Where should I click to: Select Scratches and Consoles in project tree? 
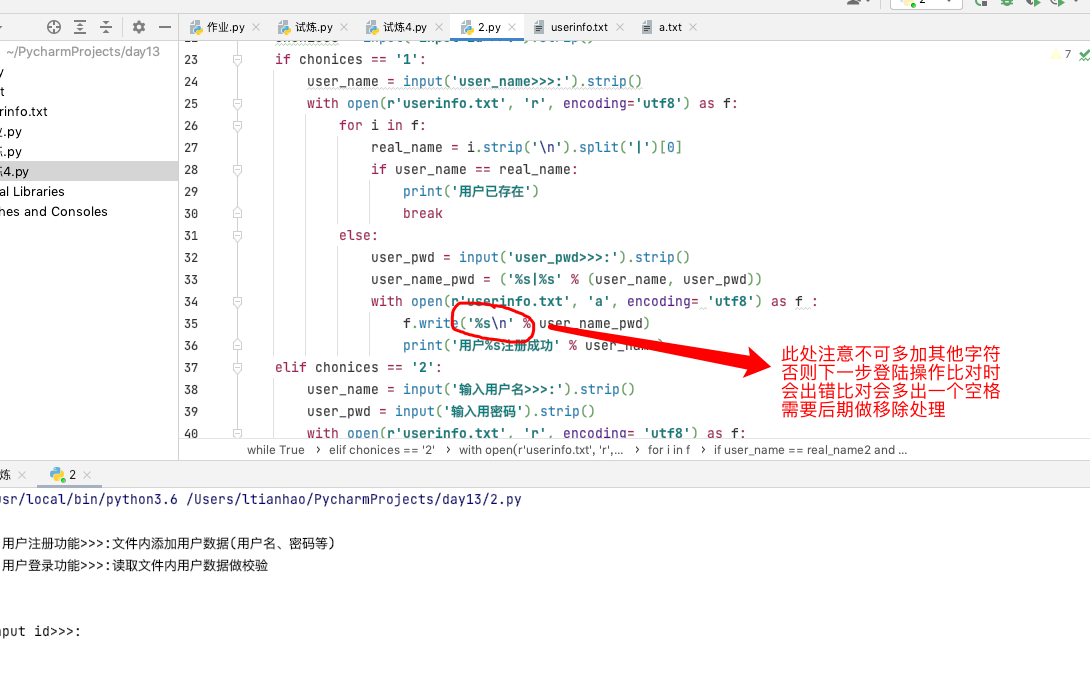pos(54,211)
